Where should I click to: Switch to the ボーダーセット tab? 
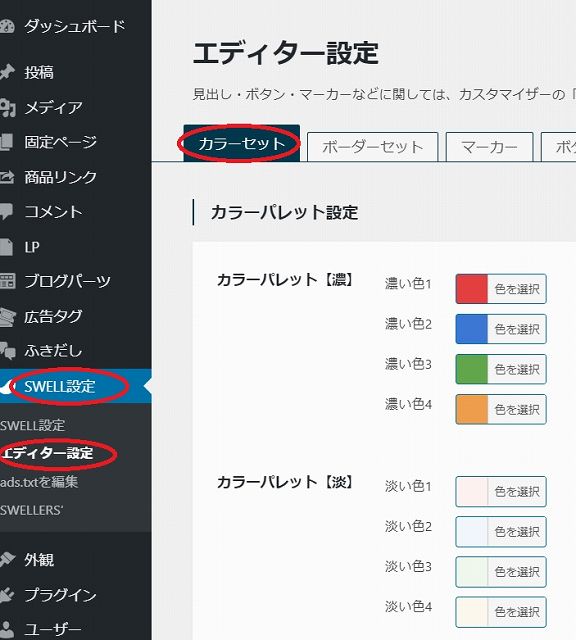[372, 147]
